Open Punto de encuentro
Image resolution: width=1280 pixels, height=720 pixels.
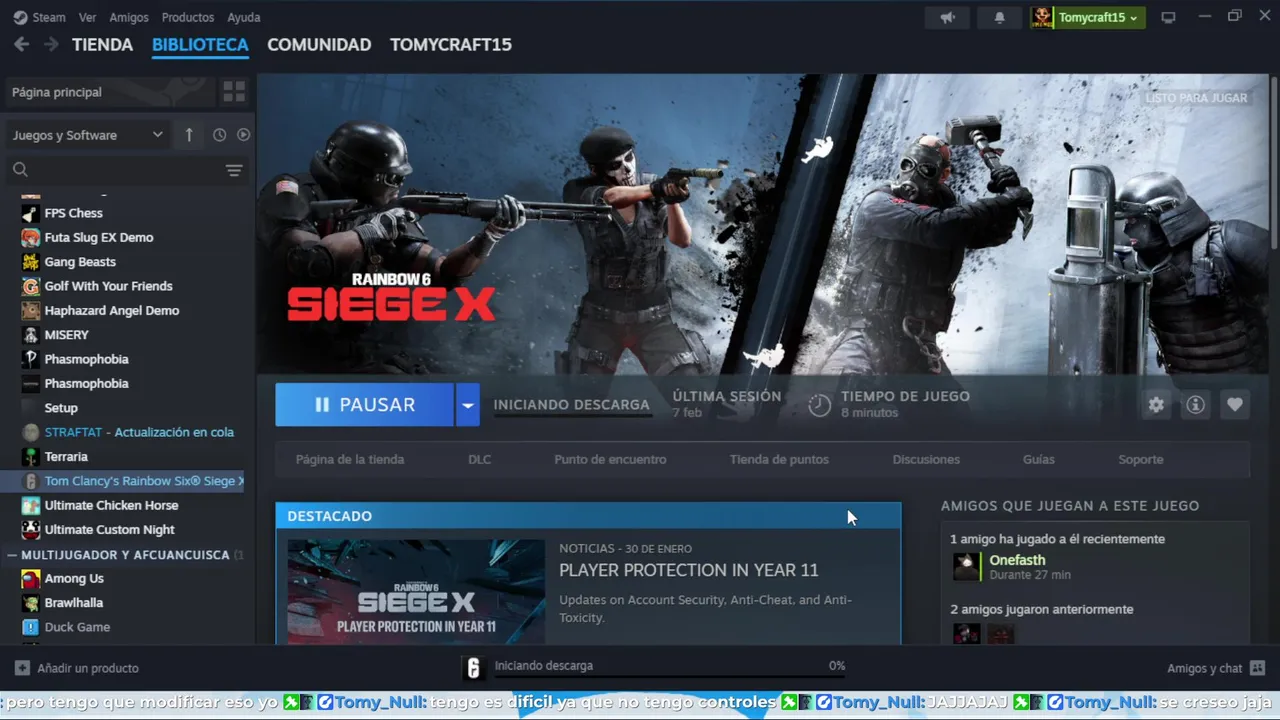(610, 459)
